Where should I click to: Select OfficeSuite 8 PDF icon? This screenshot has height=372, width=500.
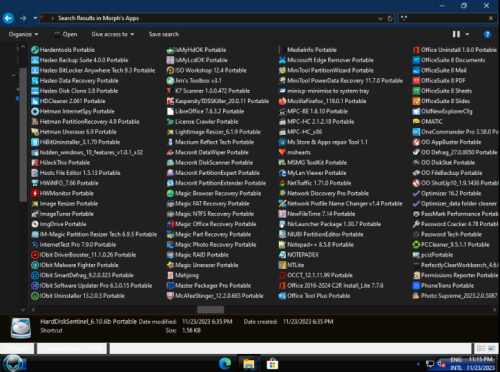pos(416,81)
